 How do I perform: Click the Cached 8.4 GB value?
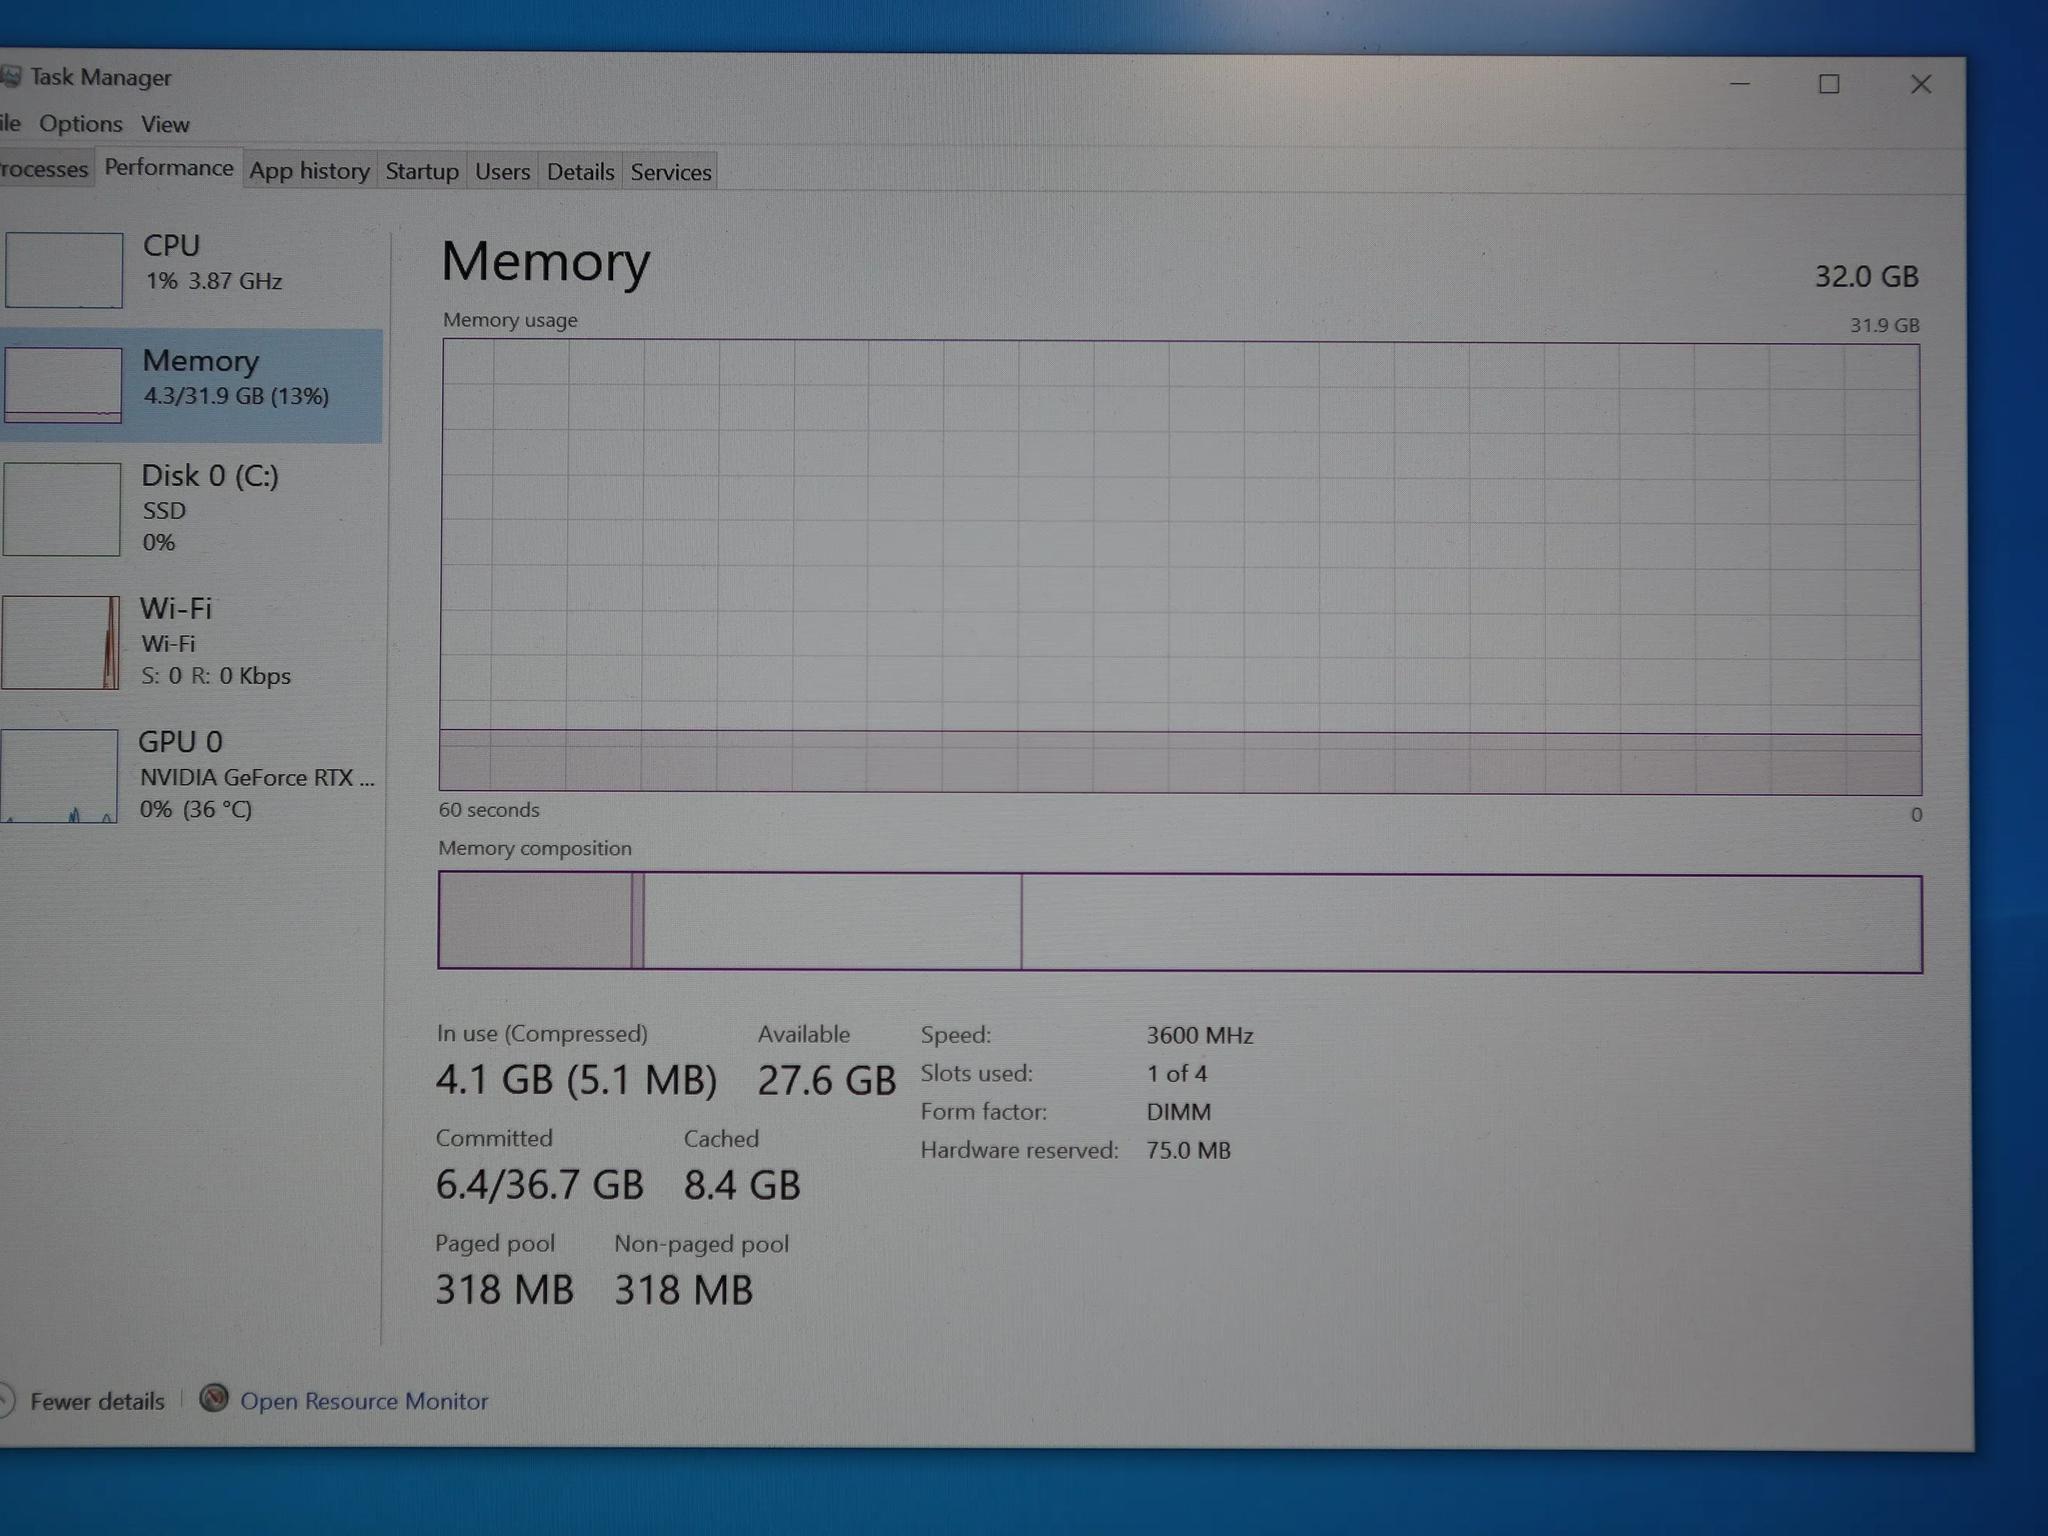(742, 1185)
